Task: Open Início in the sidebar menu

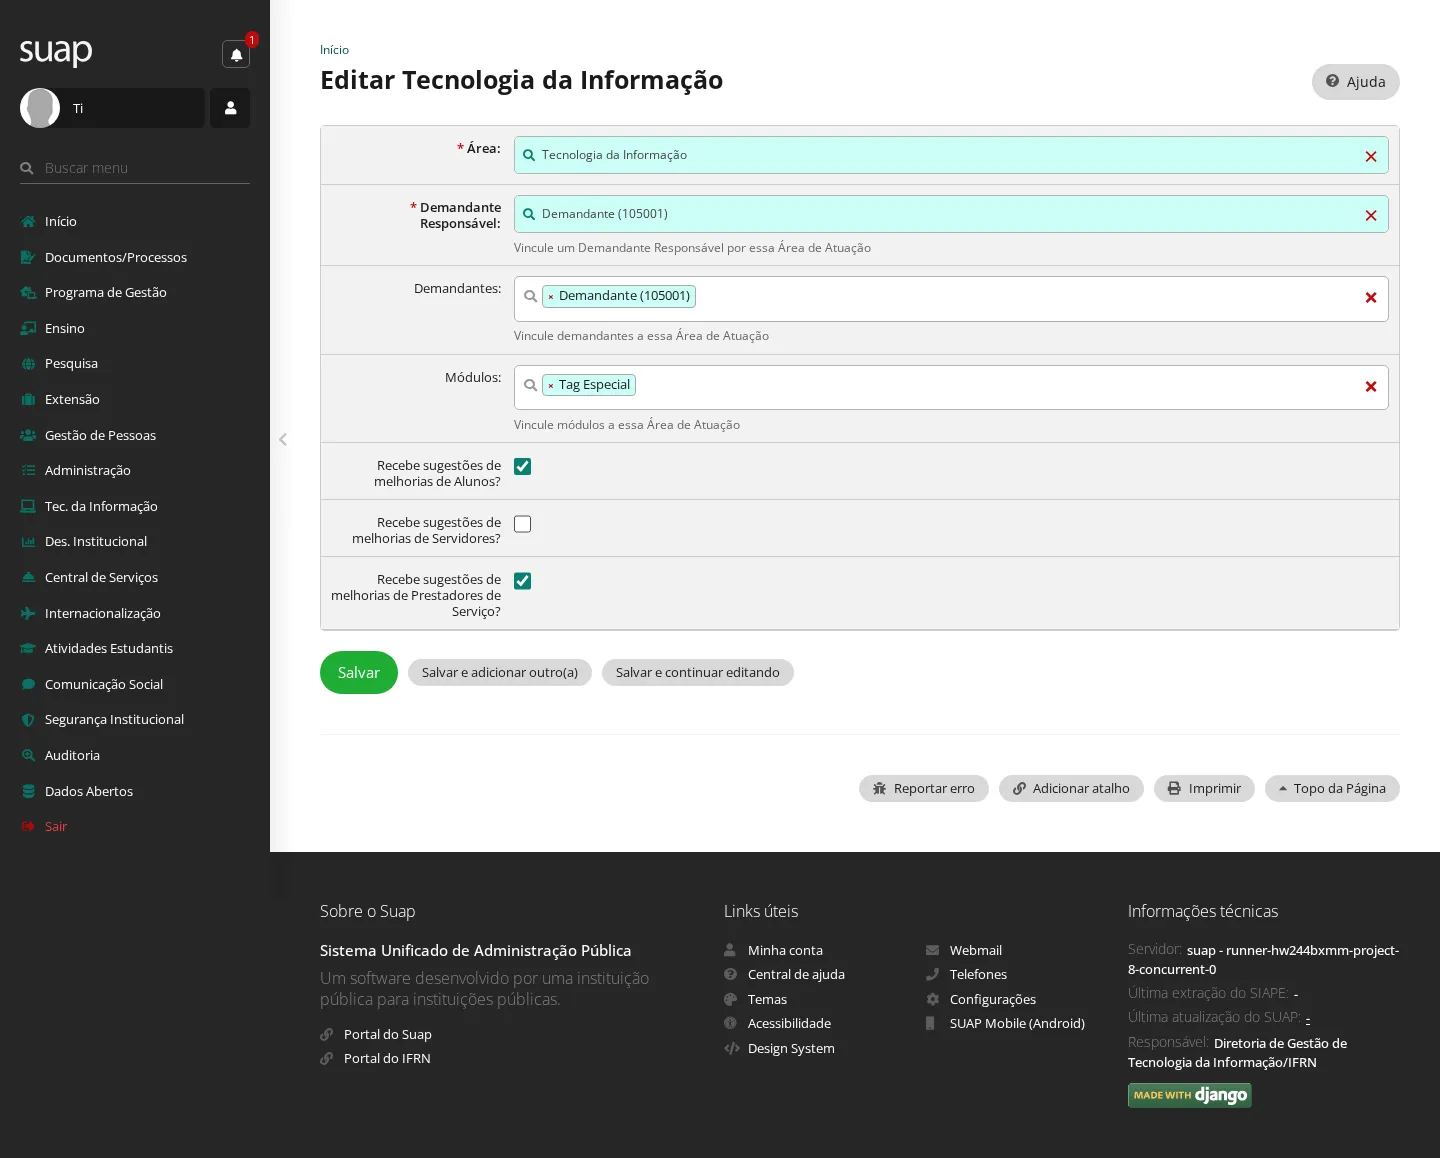Action: pyautogui.click(x=135, y=221)
